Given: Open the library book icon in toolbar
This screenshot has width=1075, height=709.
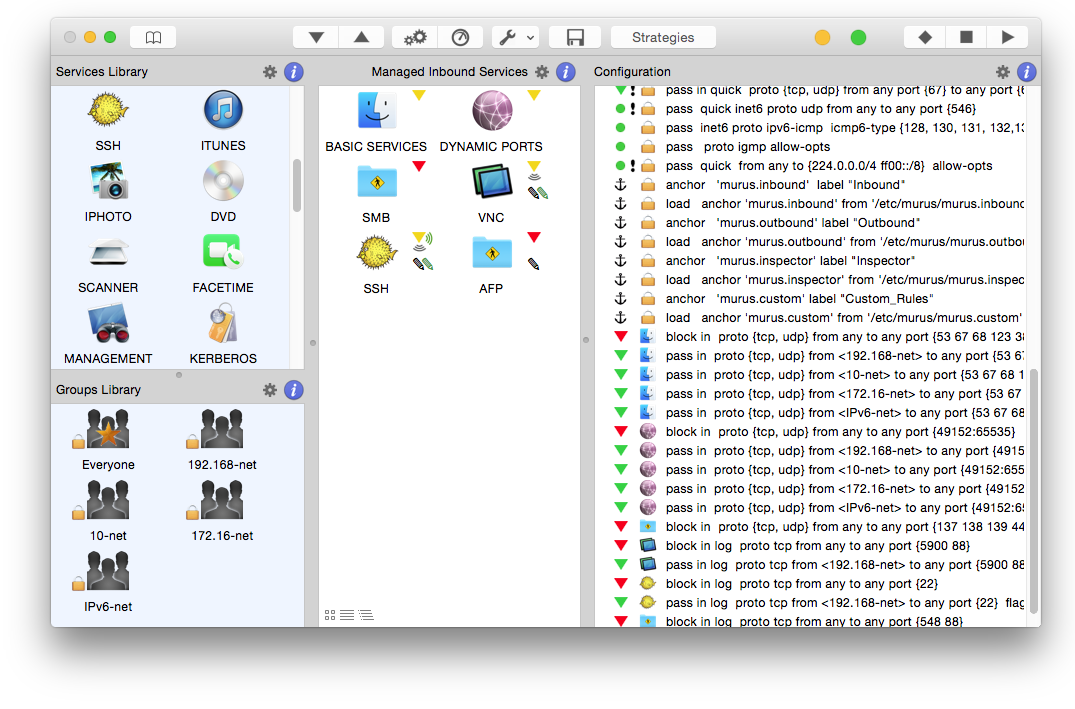Looking at the screenshot, I should click(x=153, y=37).
